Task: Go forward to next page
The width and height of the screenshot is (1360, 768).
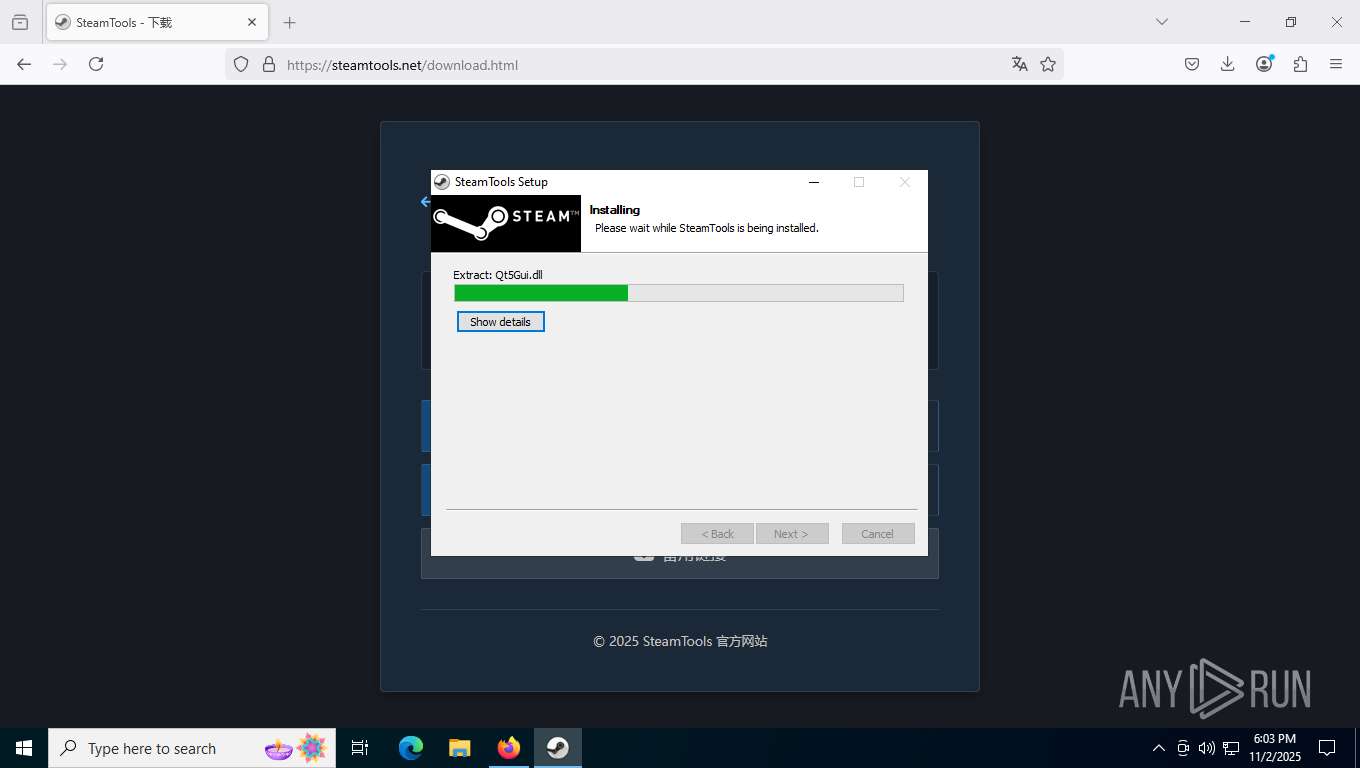Action: (60, 64)
